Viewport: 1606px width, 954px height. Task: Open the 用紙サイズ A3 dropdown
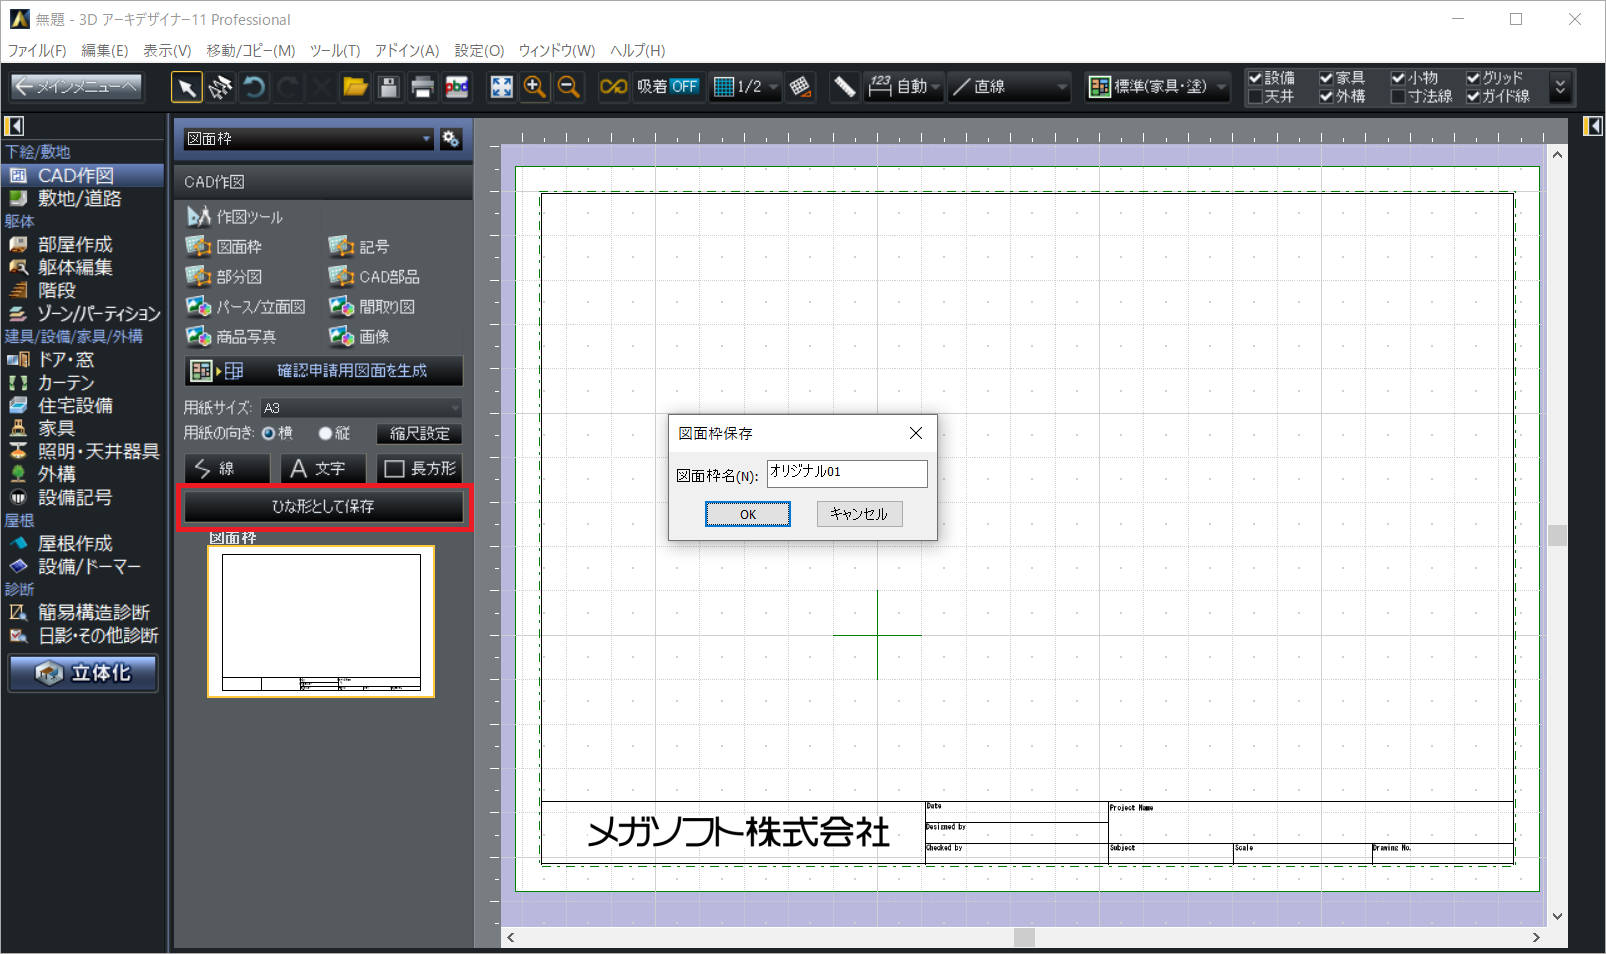pos(361,408)
